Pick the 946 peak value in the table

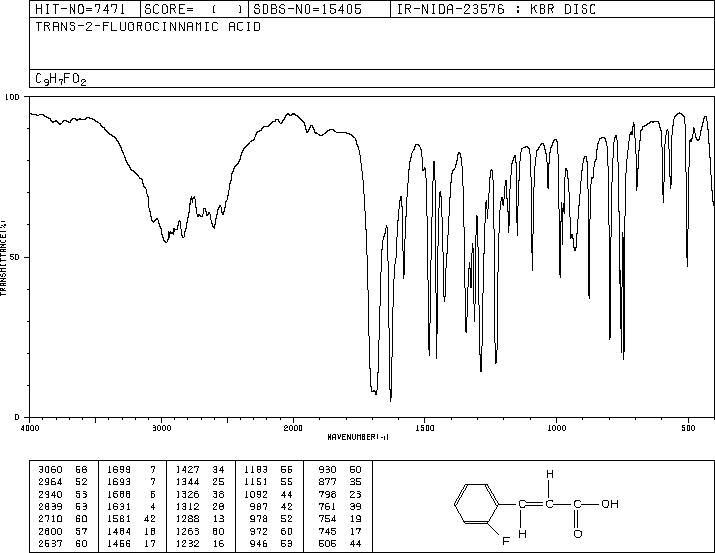(x=259, y=543)
